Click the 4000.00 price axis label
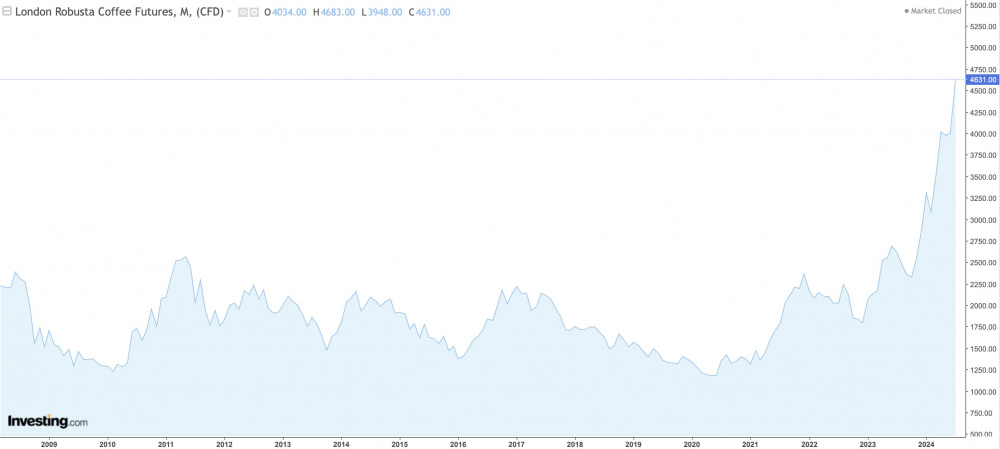Viewport: 1000px width, 449px height. [983, 134]
